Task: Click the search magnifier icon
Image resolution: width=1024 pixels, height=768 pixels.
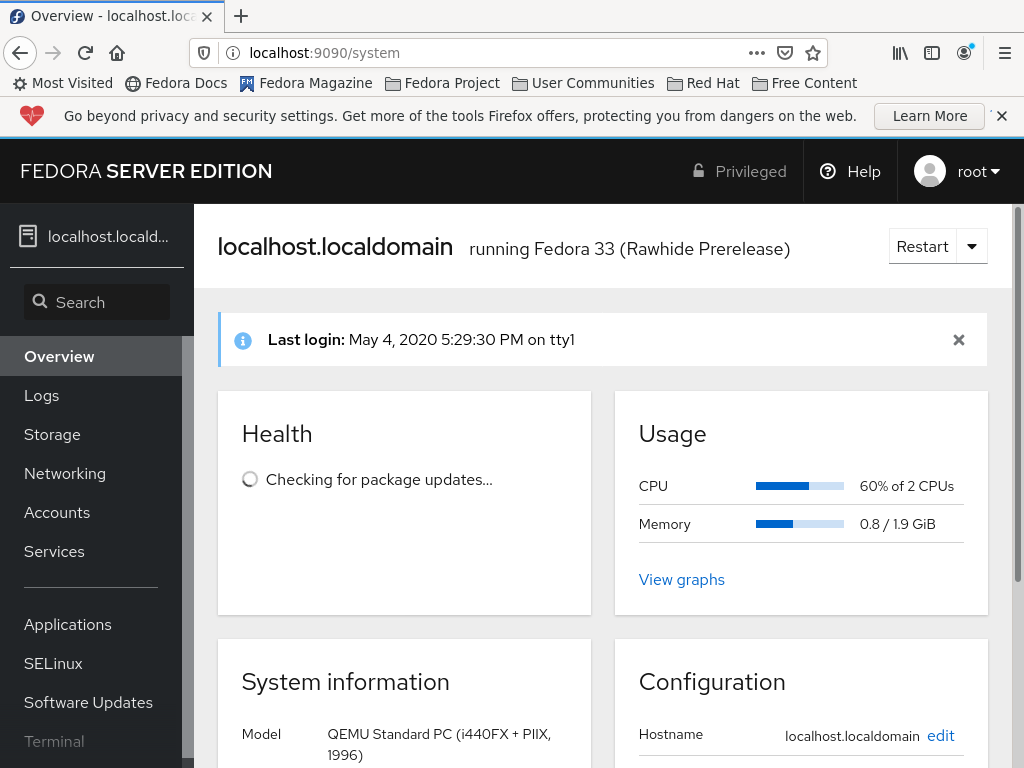Action: [x=40, y=301]
